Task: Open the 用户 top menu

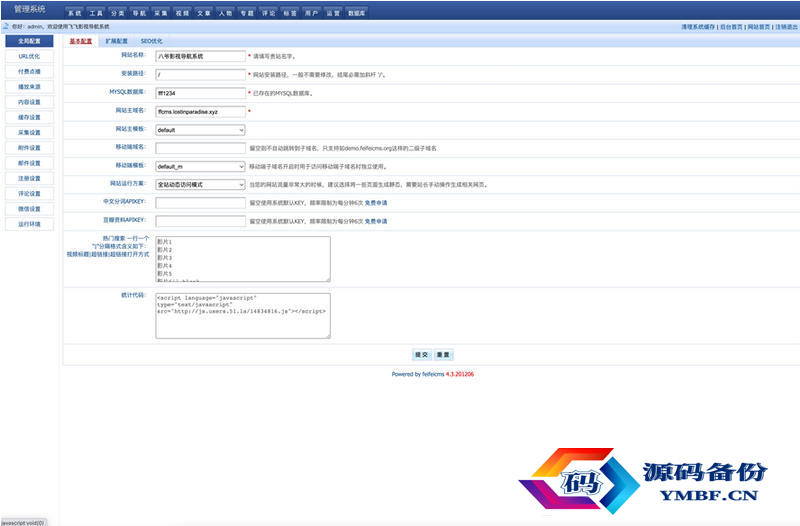Action: [312, 13]
